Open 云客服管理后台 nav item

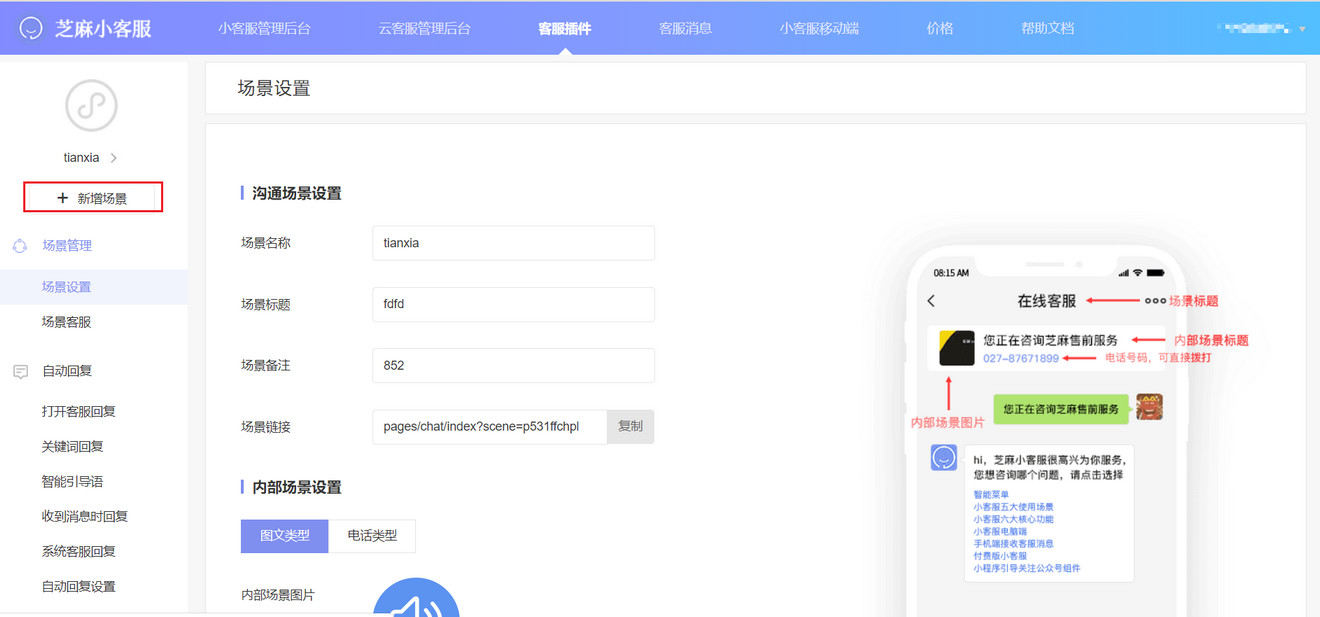tap(424, 28)
